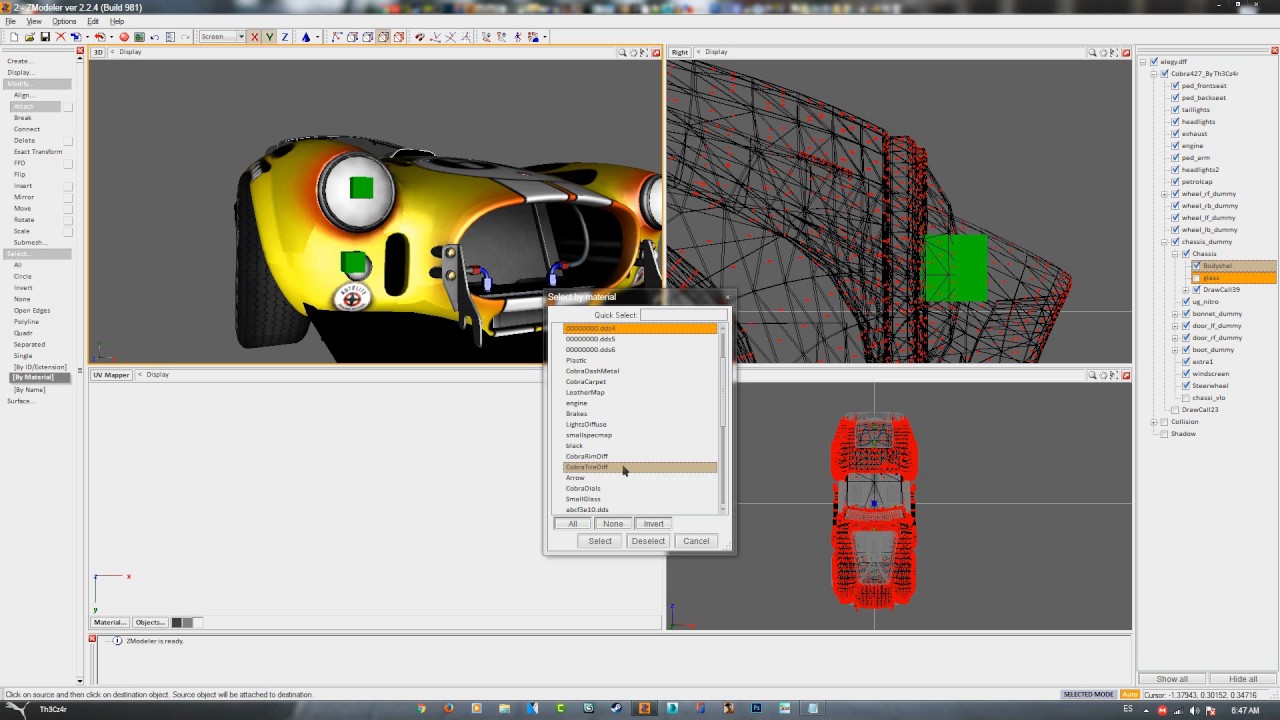Viewport: 1280px width, 720px height.
Task: Toggle visibility checkbox for engine
Action: pos(1175,146)
